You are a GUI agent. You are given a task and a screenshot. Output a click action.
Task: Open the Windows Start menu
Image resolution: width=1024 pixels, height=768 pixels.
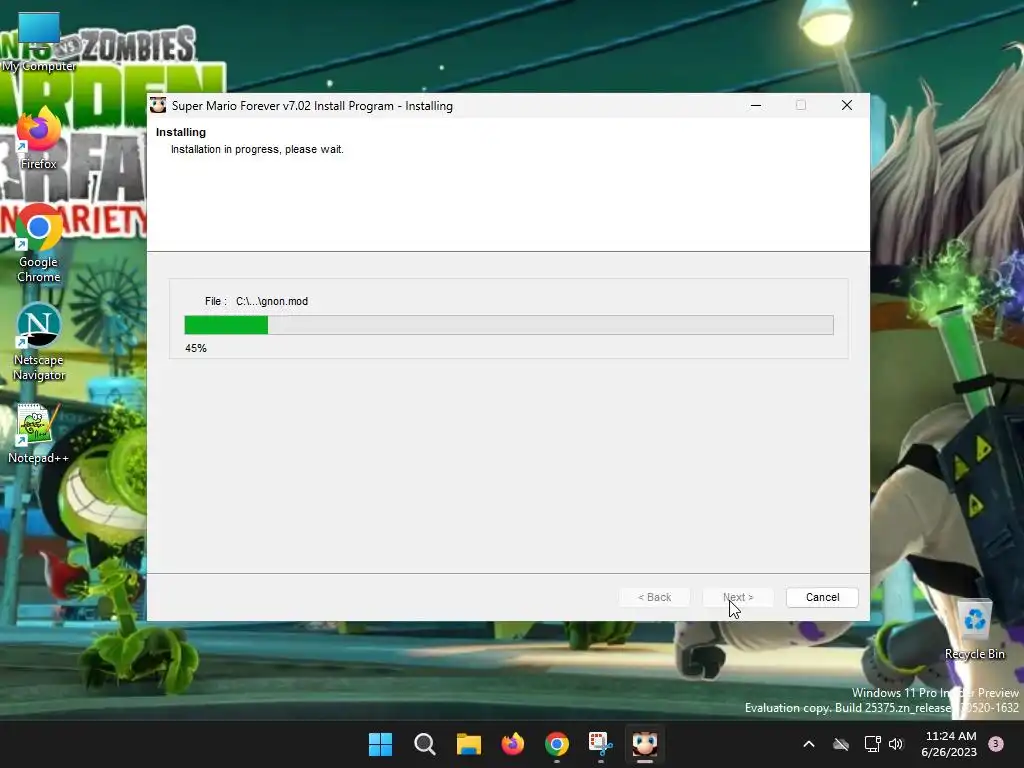380,744
